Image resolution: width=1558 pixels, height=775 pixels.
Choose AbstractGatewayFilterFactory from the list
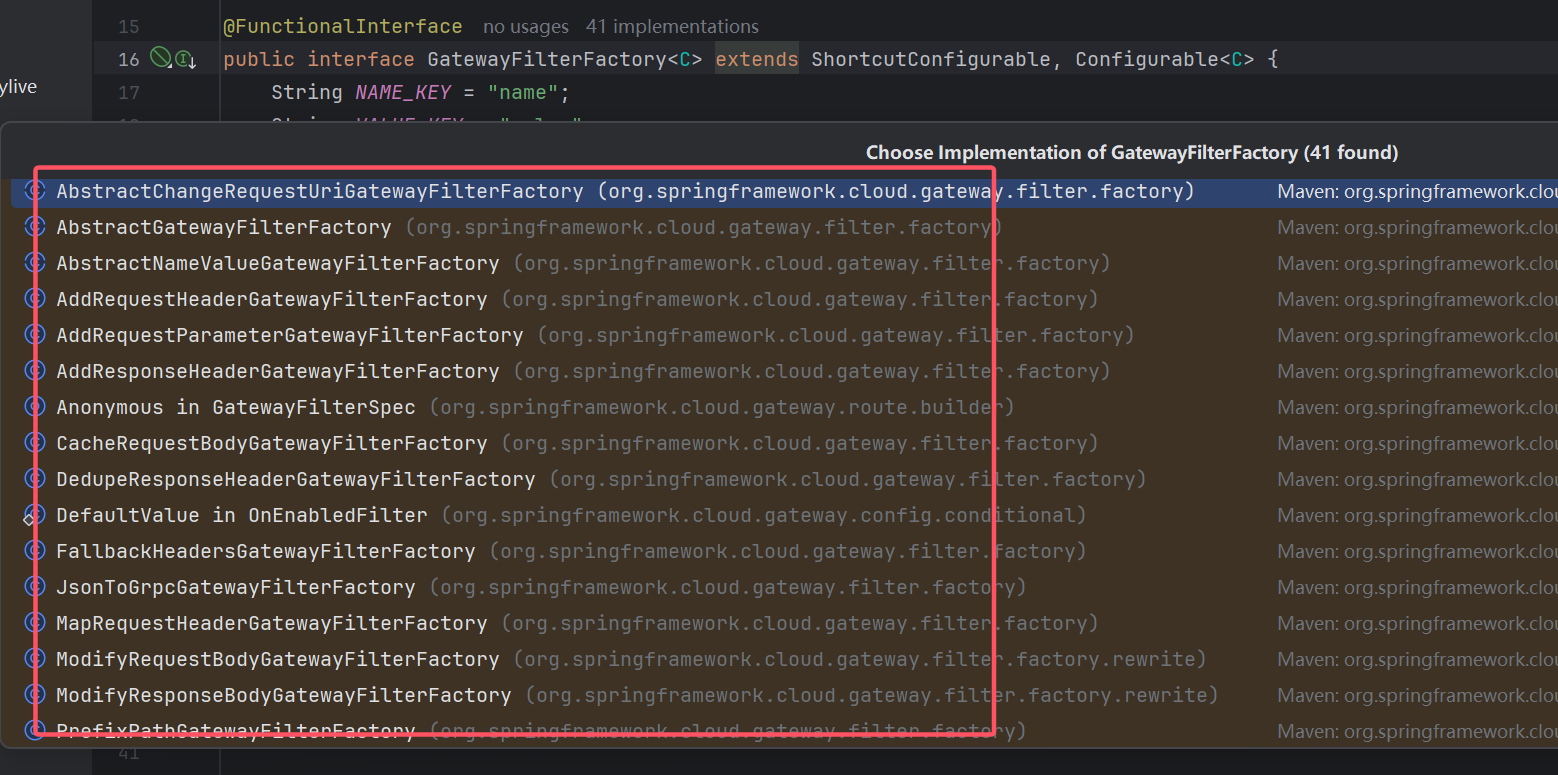point(784,227)
